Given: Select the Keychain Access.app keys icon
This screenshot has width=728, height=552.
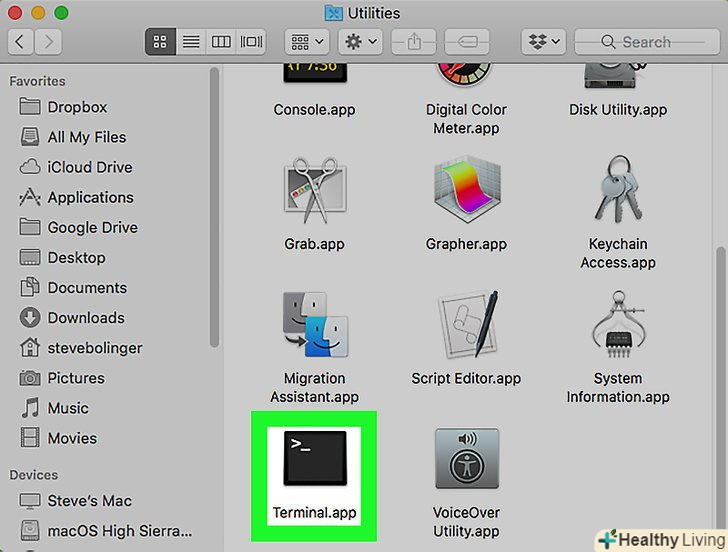Looking at the screenshot, I should [x=618, y=189].
